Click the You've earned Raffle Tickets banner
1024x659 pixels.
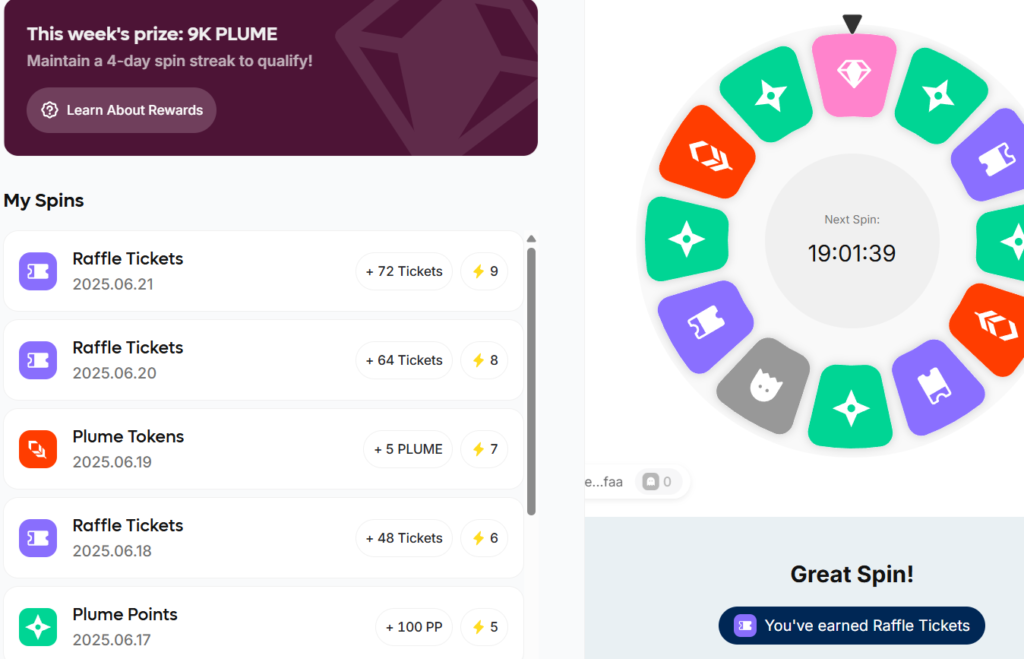852,626
